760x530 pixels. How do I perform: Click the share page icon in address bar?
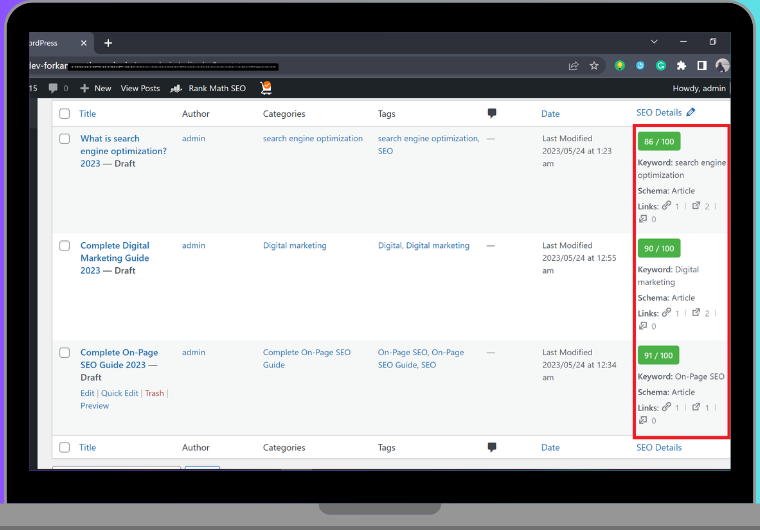tap(573, 66)
